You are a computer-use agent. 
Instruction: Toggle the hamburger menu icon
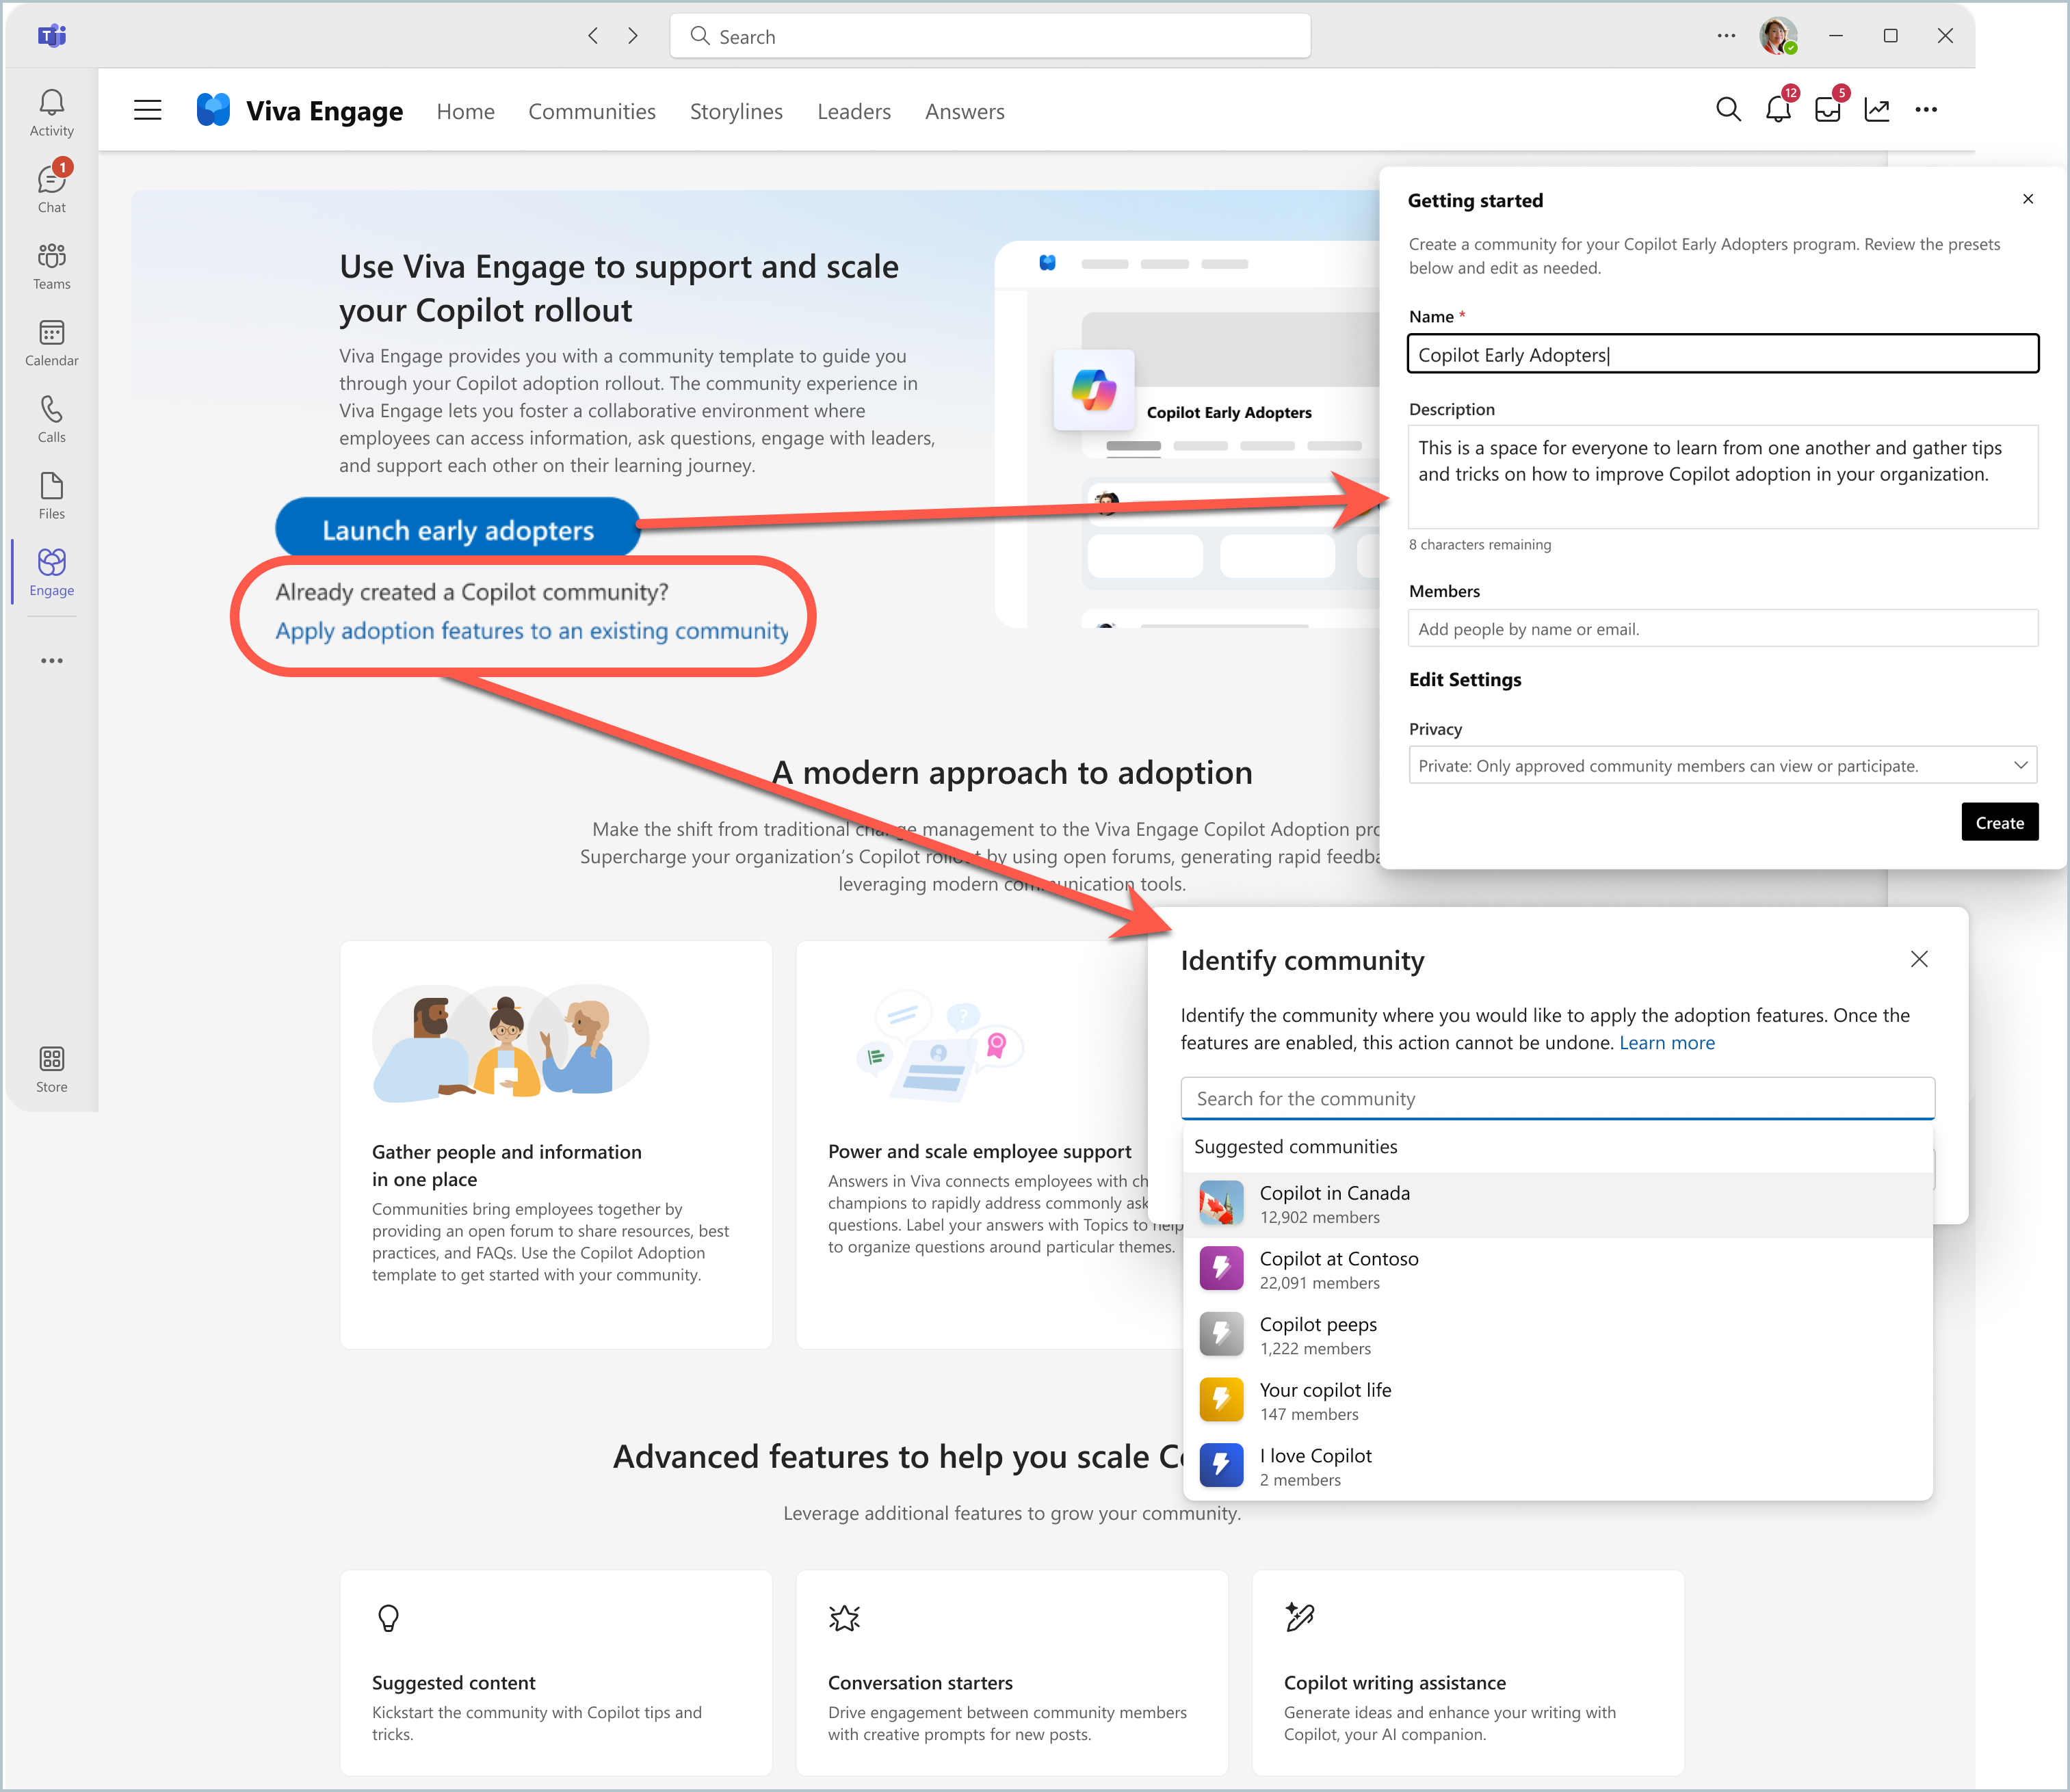click(148, 109)
